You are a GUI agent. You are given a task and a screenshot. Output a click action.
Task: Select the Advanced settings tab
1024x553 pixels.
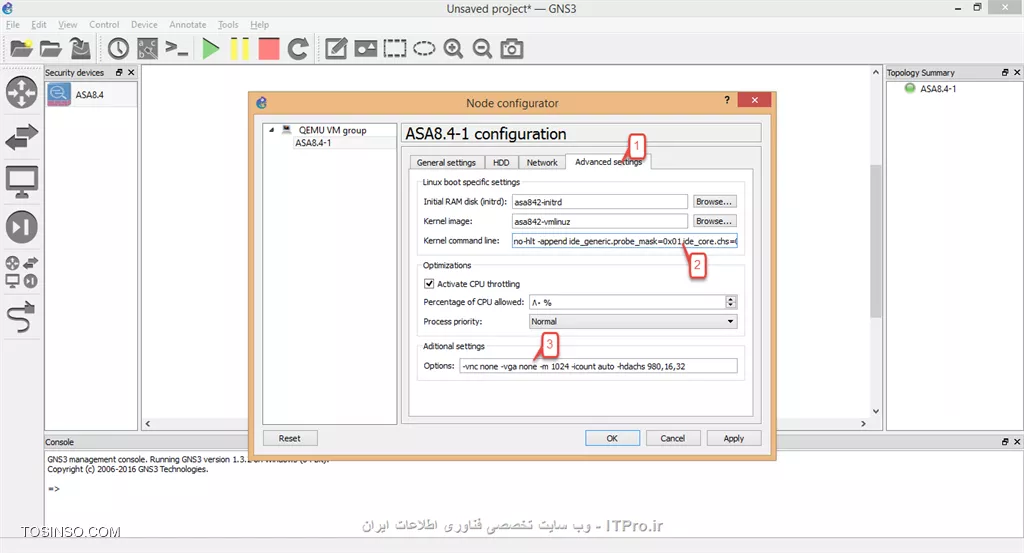click(x=608, y=162)
